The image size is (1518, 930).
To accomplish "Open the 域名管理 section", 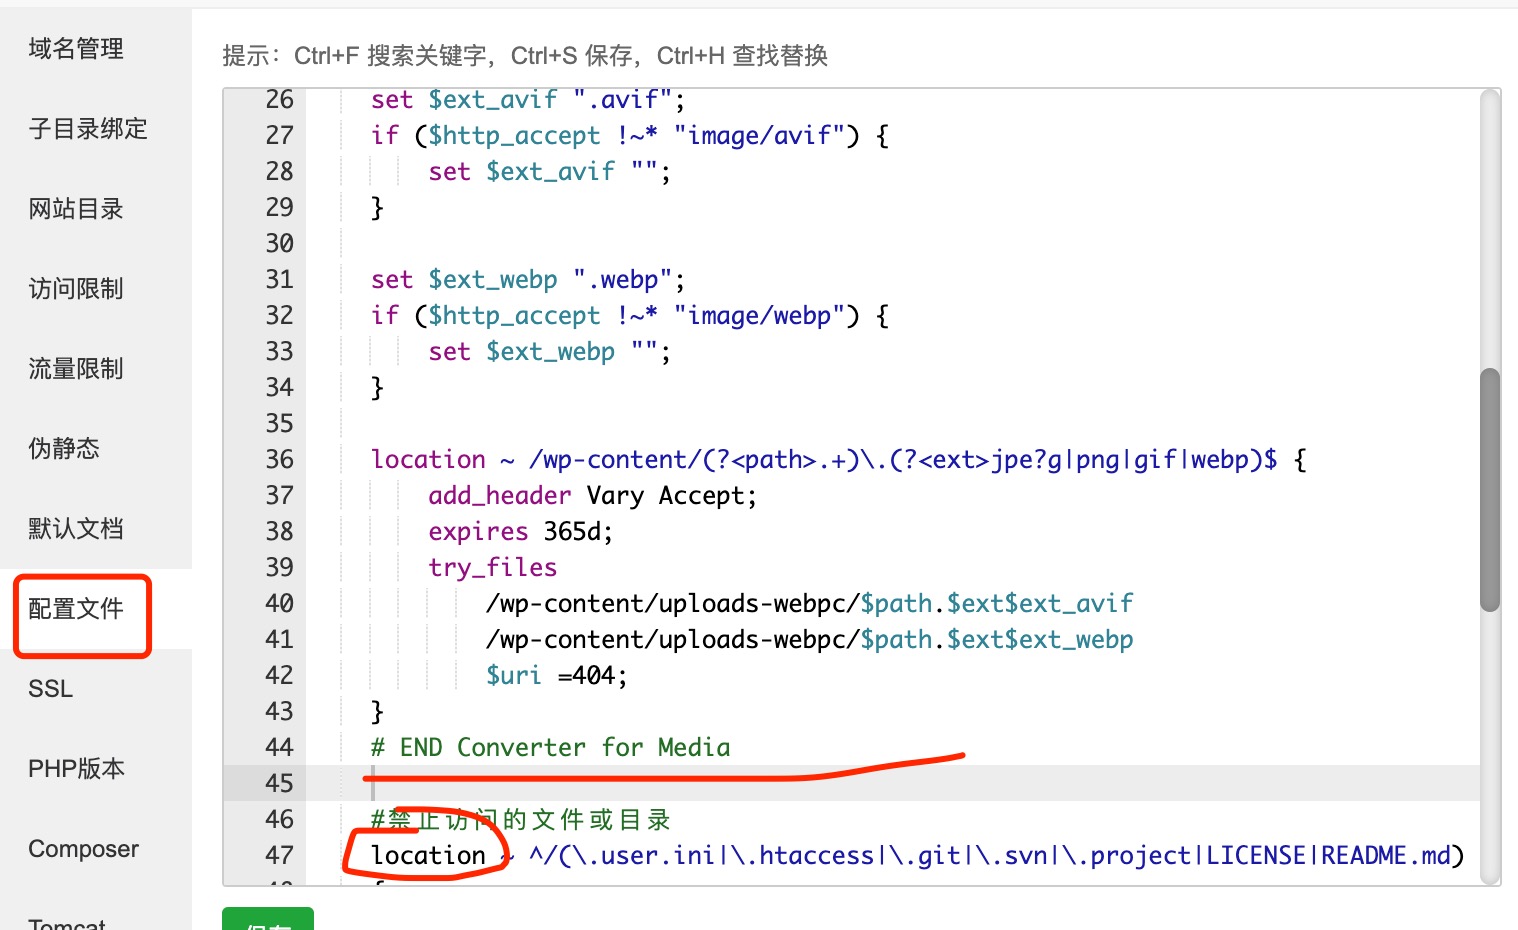I will [75, 48].
